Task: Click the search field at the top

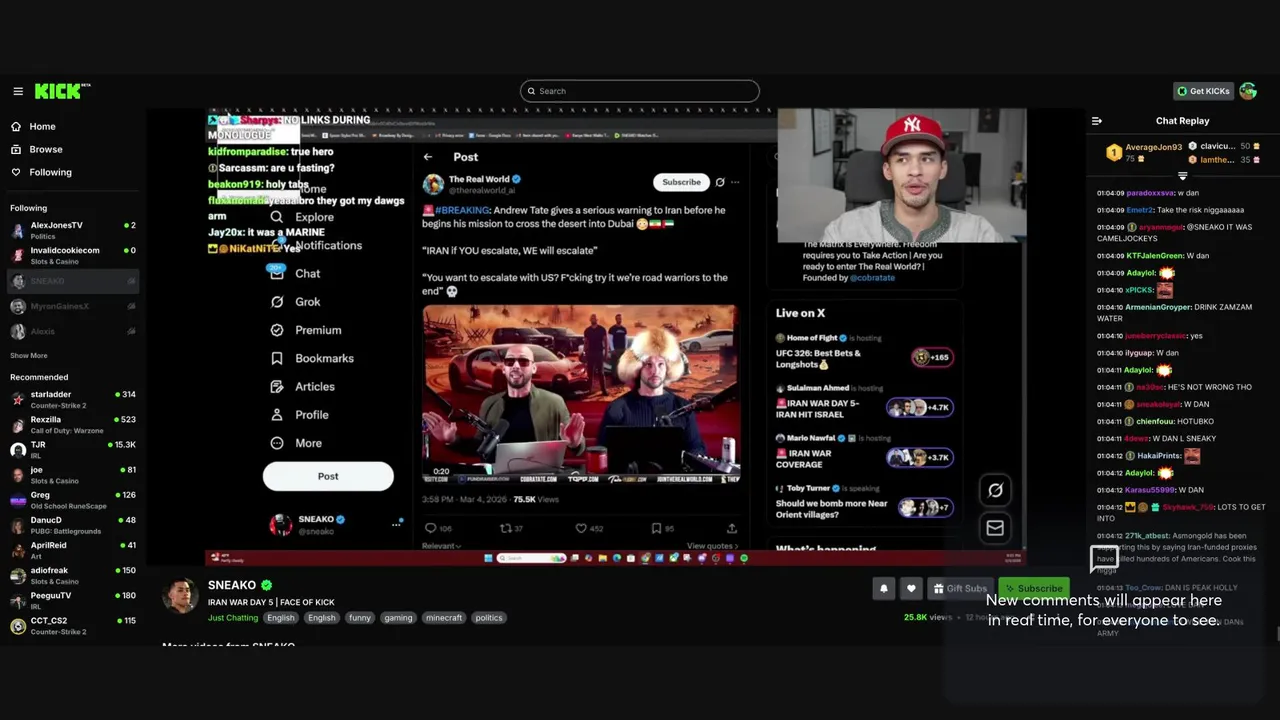Action: click(x=640, y=91)
